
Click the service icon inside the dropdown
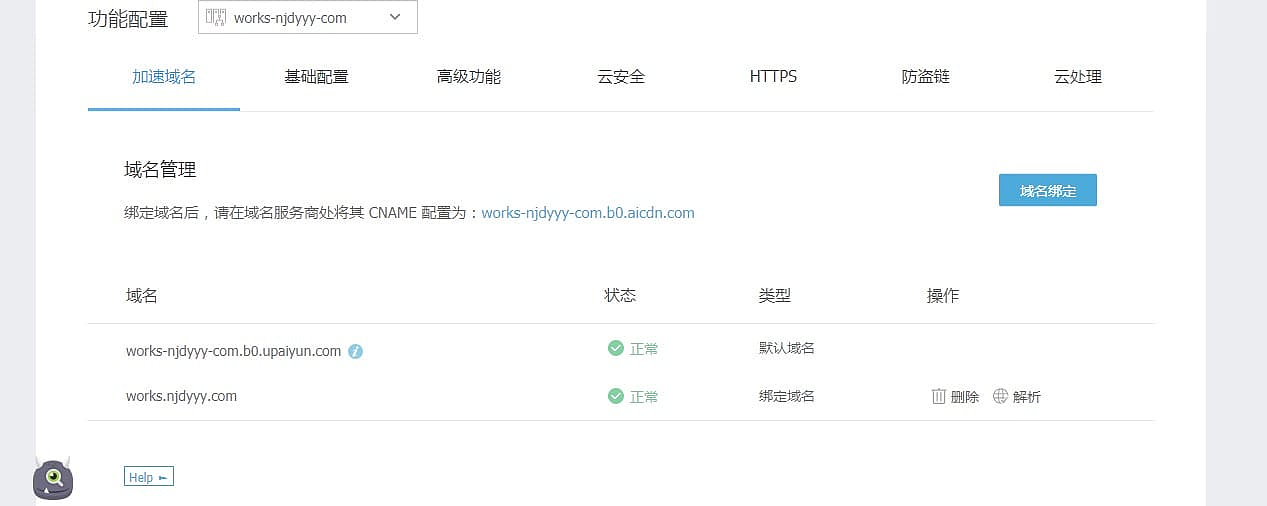[x=215, y=18]
